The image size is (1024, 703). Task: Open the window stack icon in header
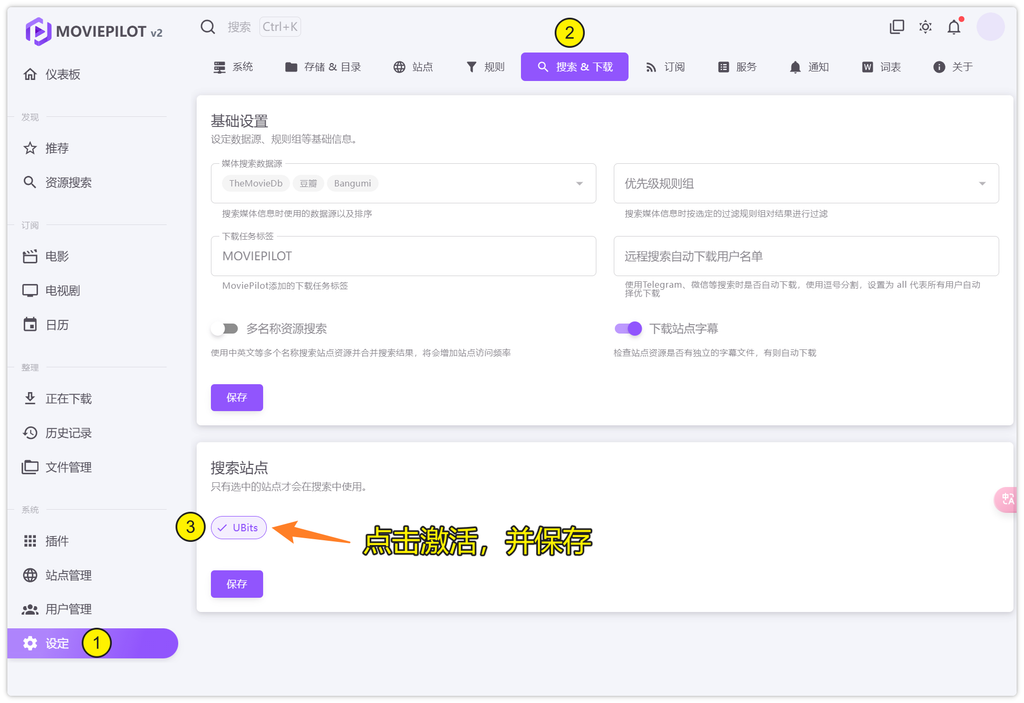(x=897, y=27)
